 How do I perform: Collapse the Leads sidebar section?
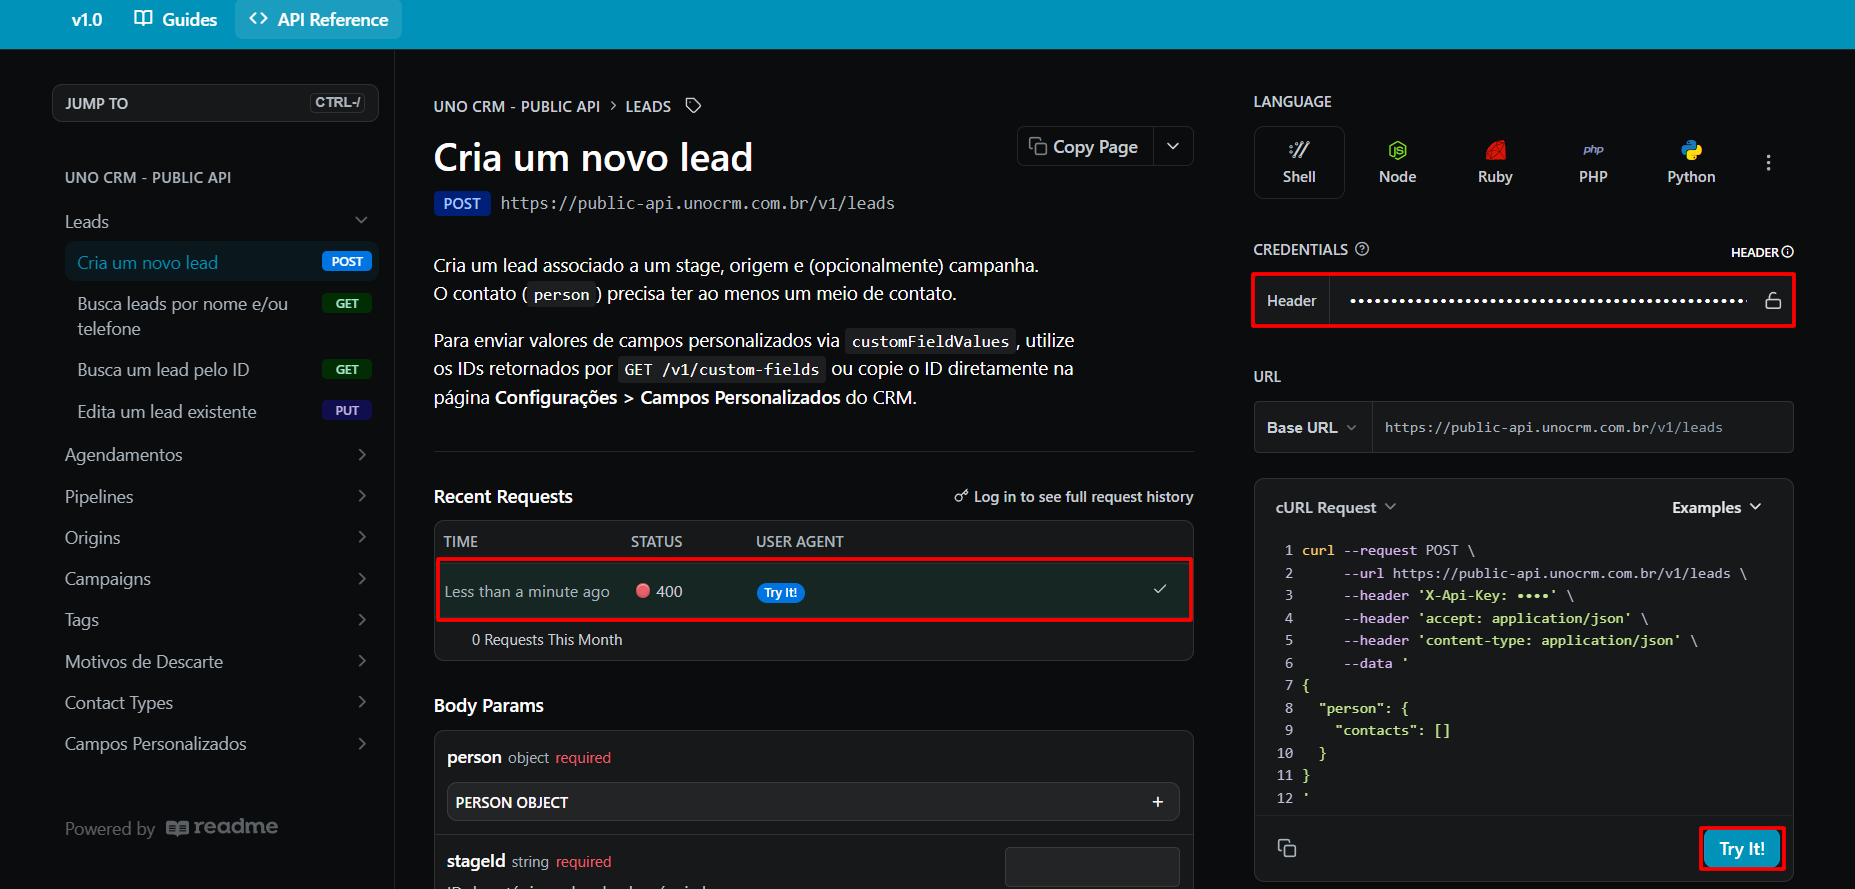361,221
